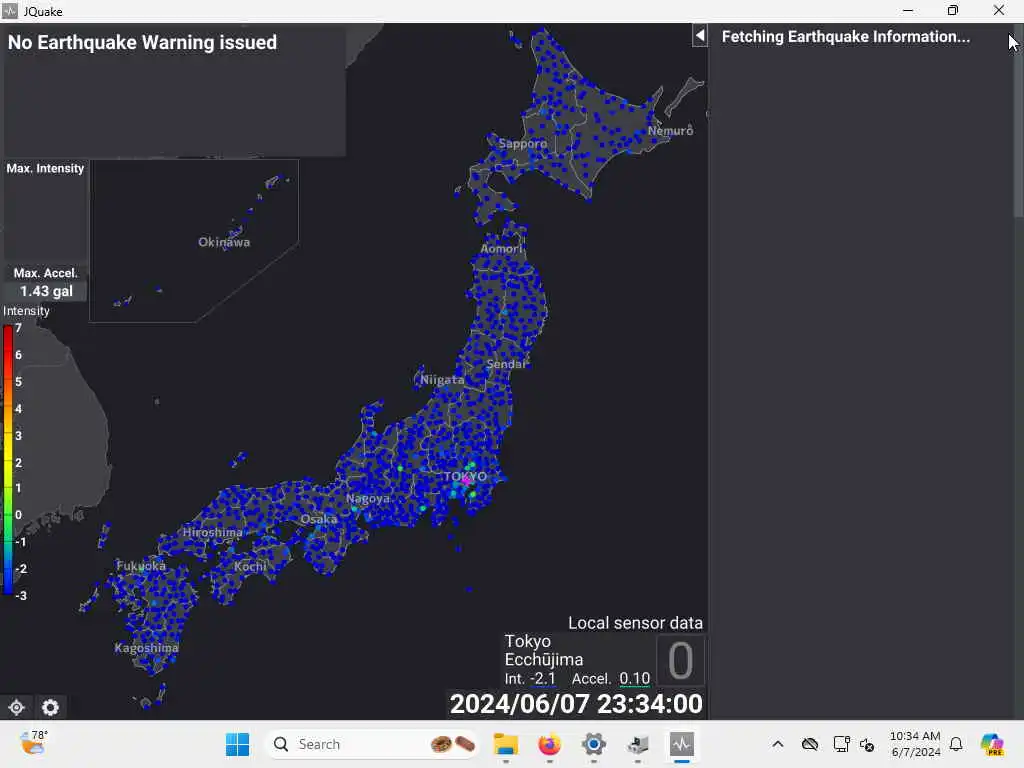Click the Sapporo city label

click(522, 144)
